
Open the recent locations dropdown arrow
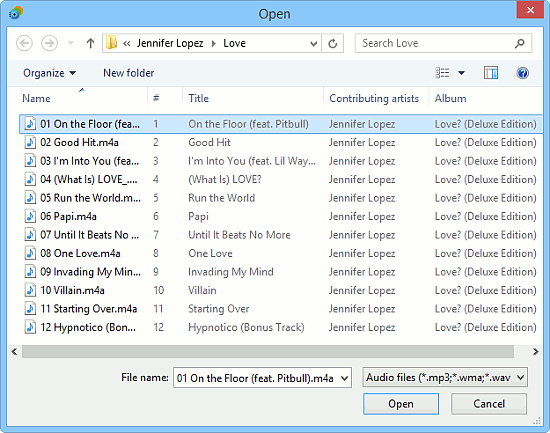71,43
